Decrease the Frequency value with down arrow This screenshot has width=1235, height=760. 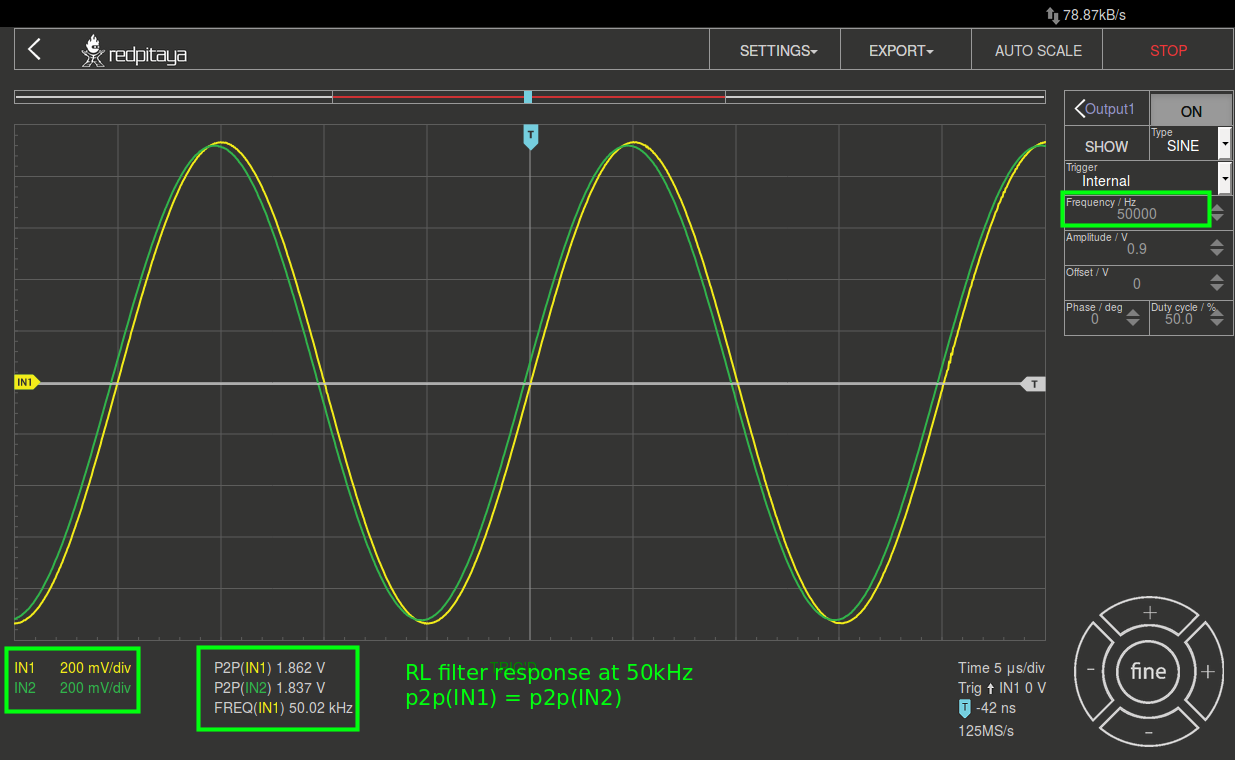1217,217
